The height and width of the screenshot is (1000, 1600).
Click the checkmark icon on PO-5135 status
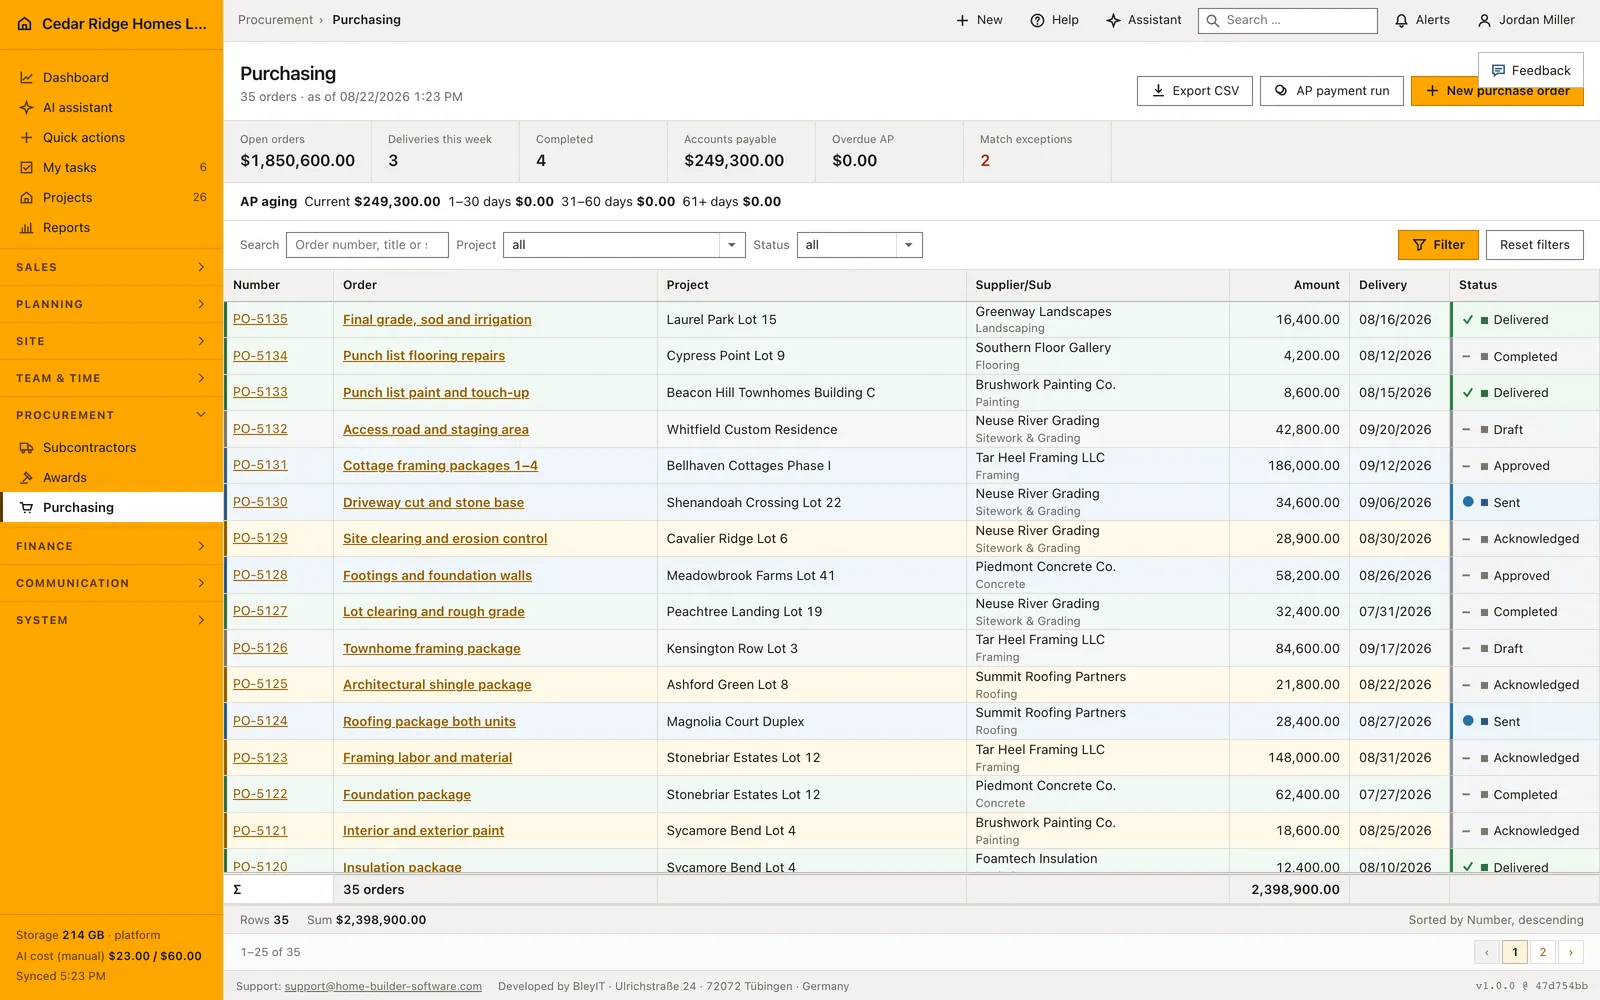pyautogui.click(x=1468, y=320)
